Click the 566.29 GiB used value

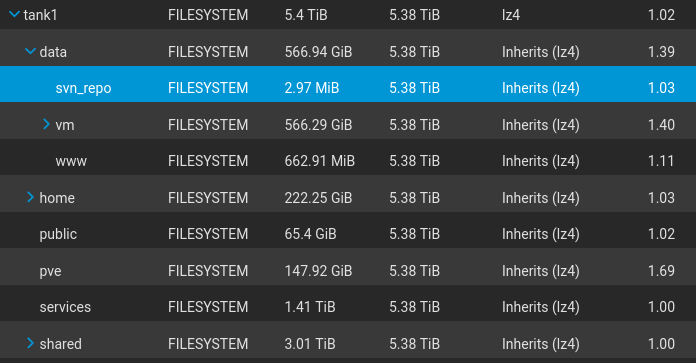(x=318, y=125)
